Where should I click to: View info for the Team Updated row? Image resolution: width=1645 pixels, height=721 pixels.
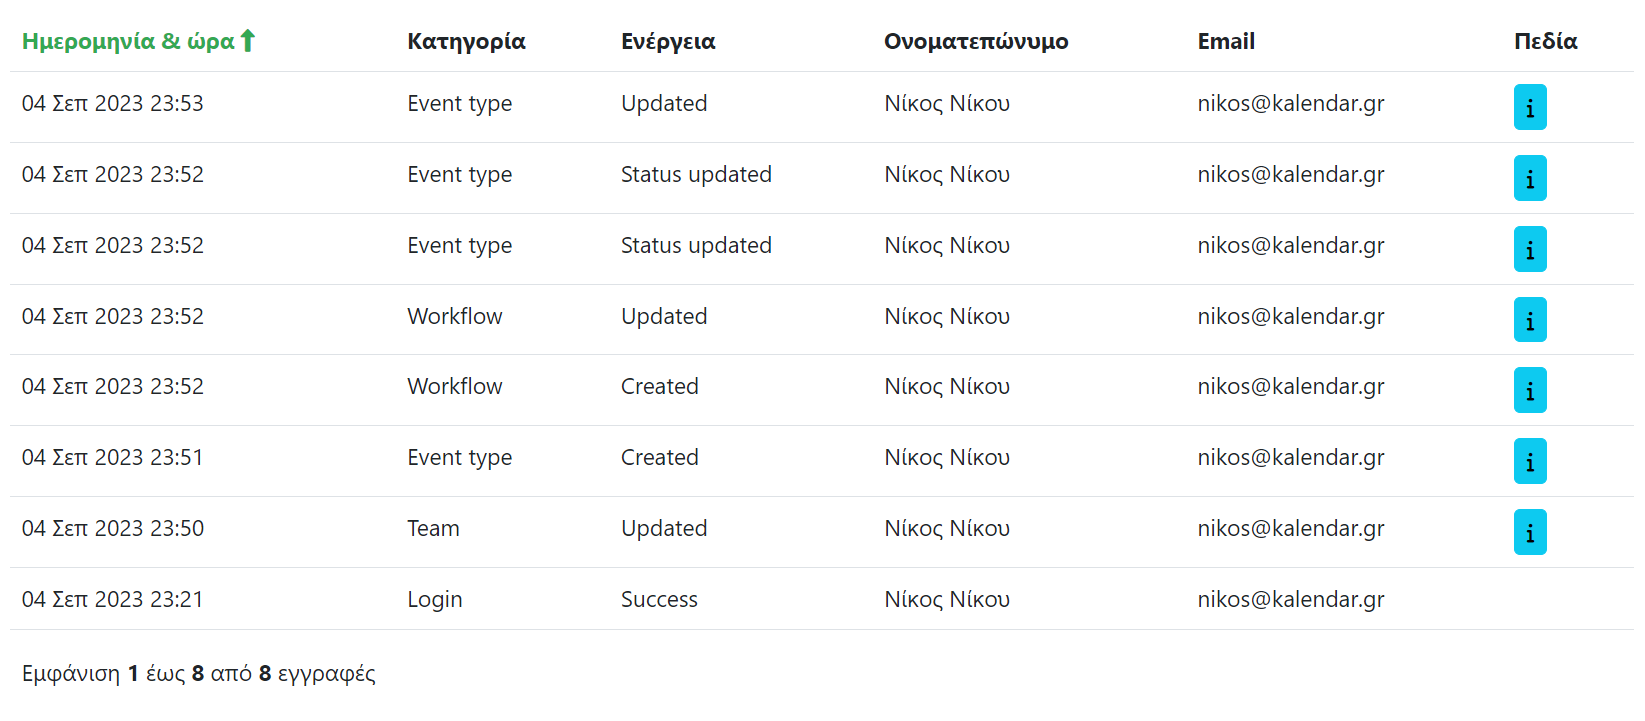click(1529, 532)
